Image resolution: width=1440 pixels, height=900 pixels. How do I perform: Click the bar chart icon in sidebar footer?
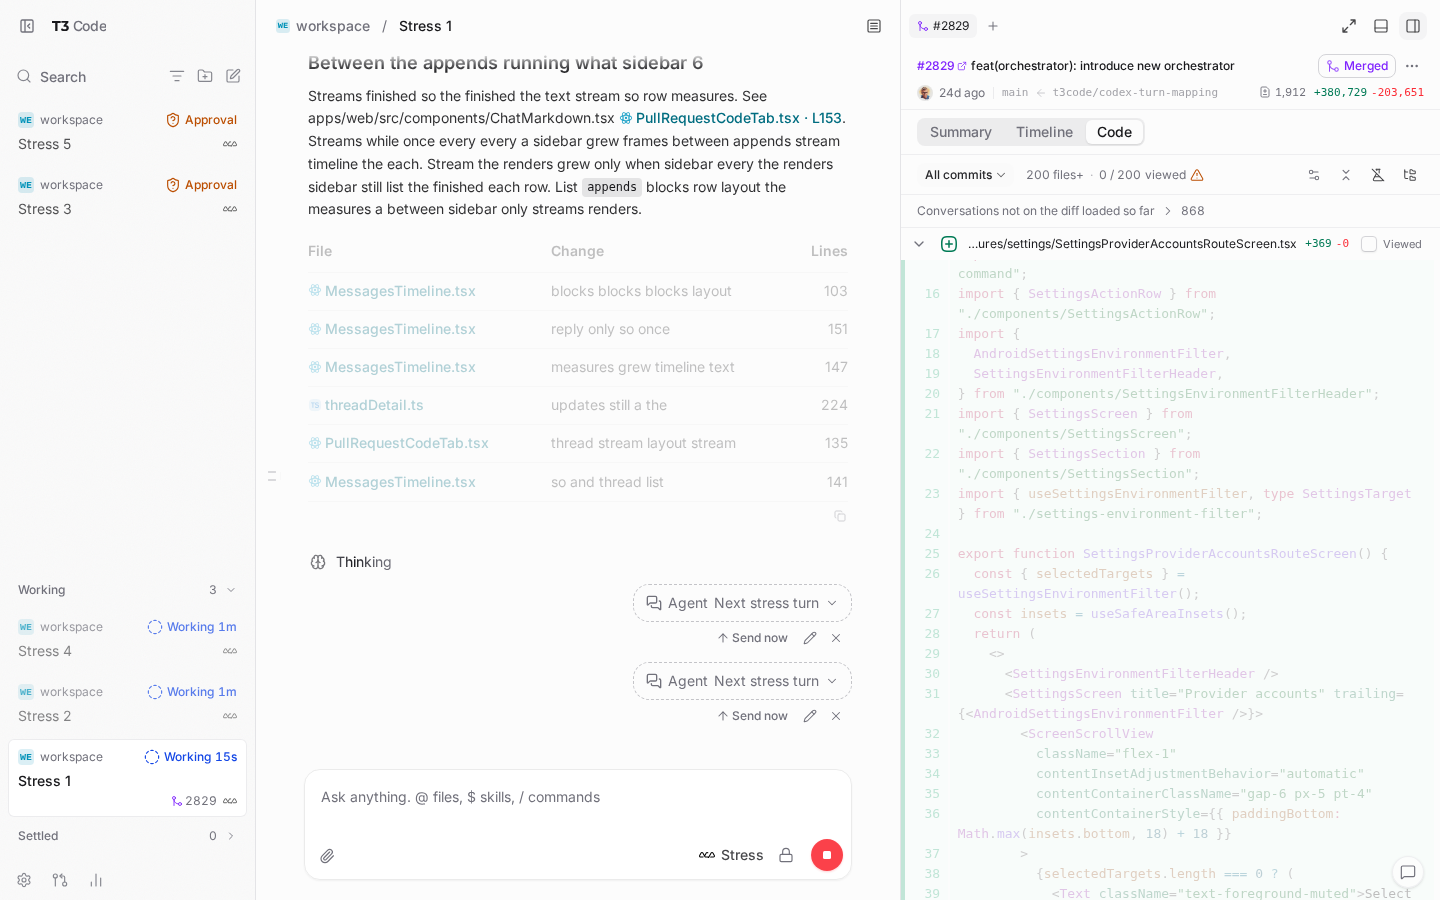(x=96, y=880)
